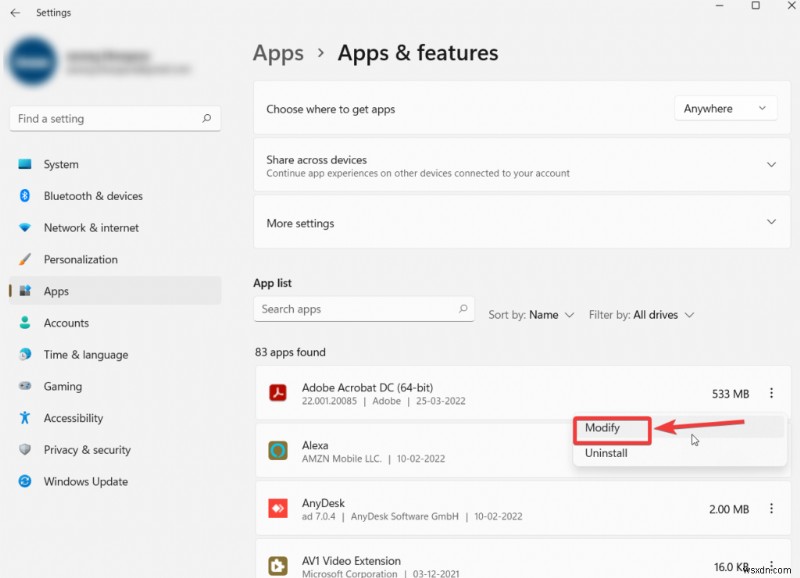800x578 pixels.
Task: Open Privacy & security settings
Action: (115, 449)
